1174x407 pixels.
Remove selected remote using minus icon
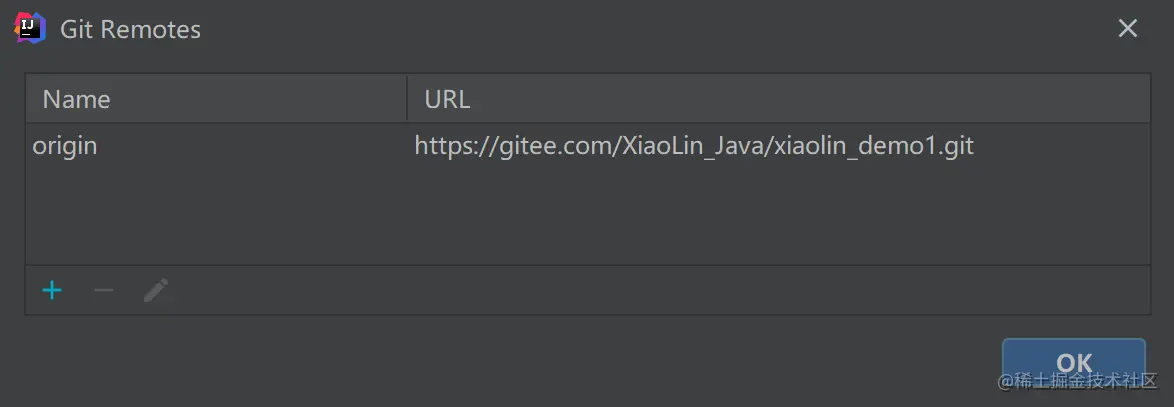click(103, 290)
